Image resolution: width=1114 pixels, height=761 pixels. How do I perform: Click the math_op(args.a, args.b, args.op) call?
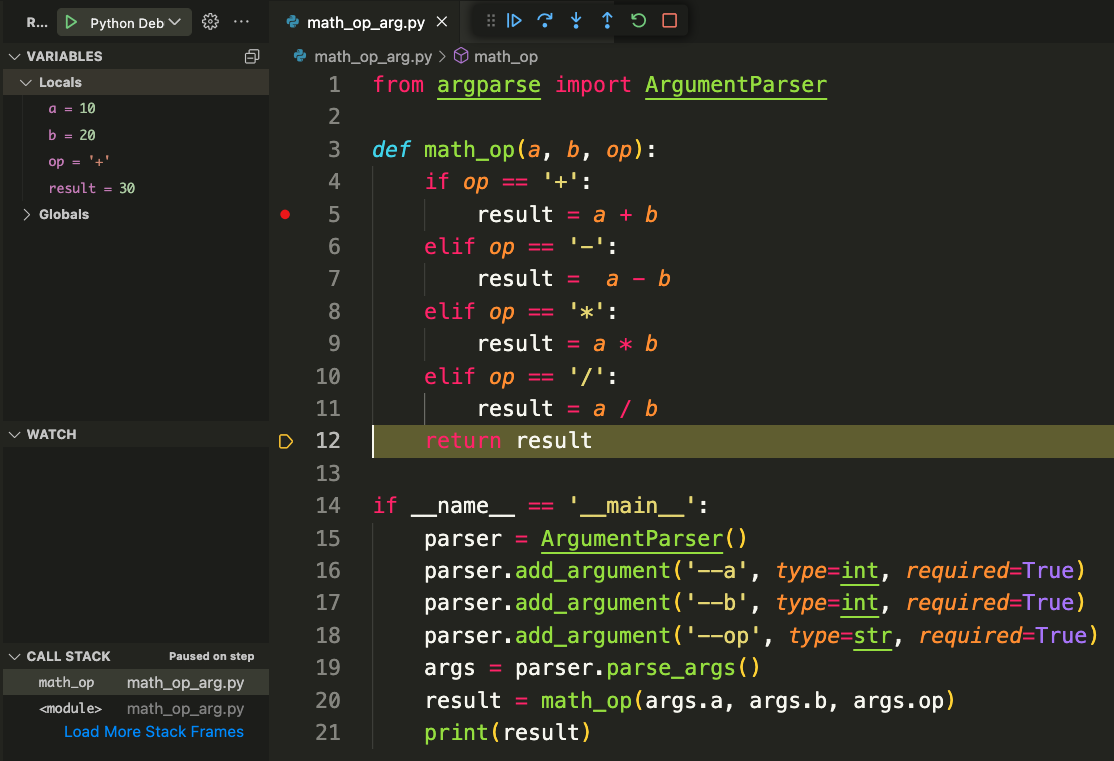point(747,701)
